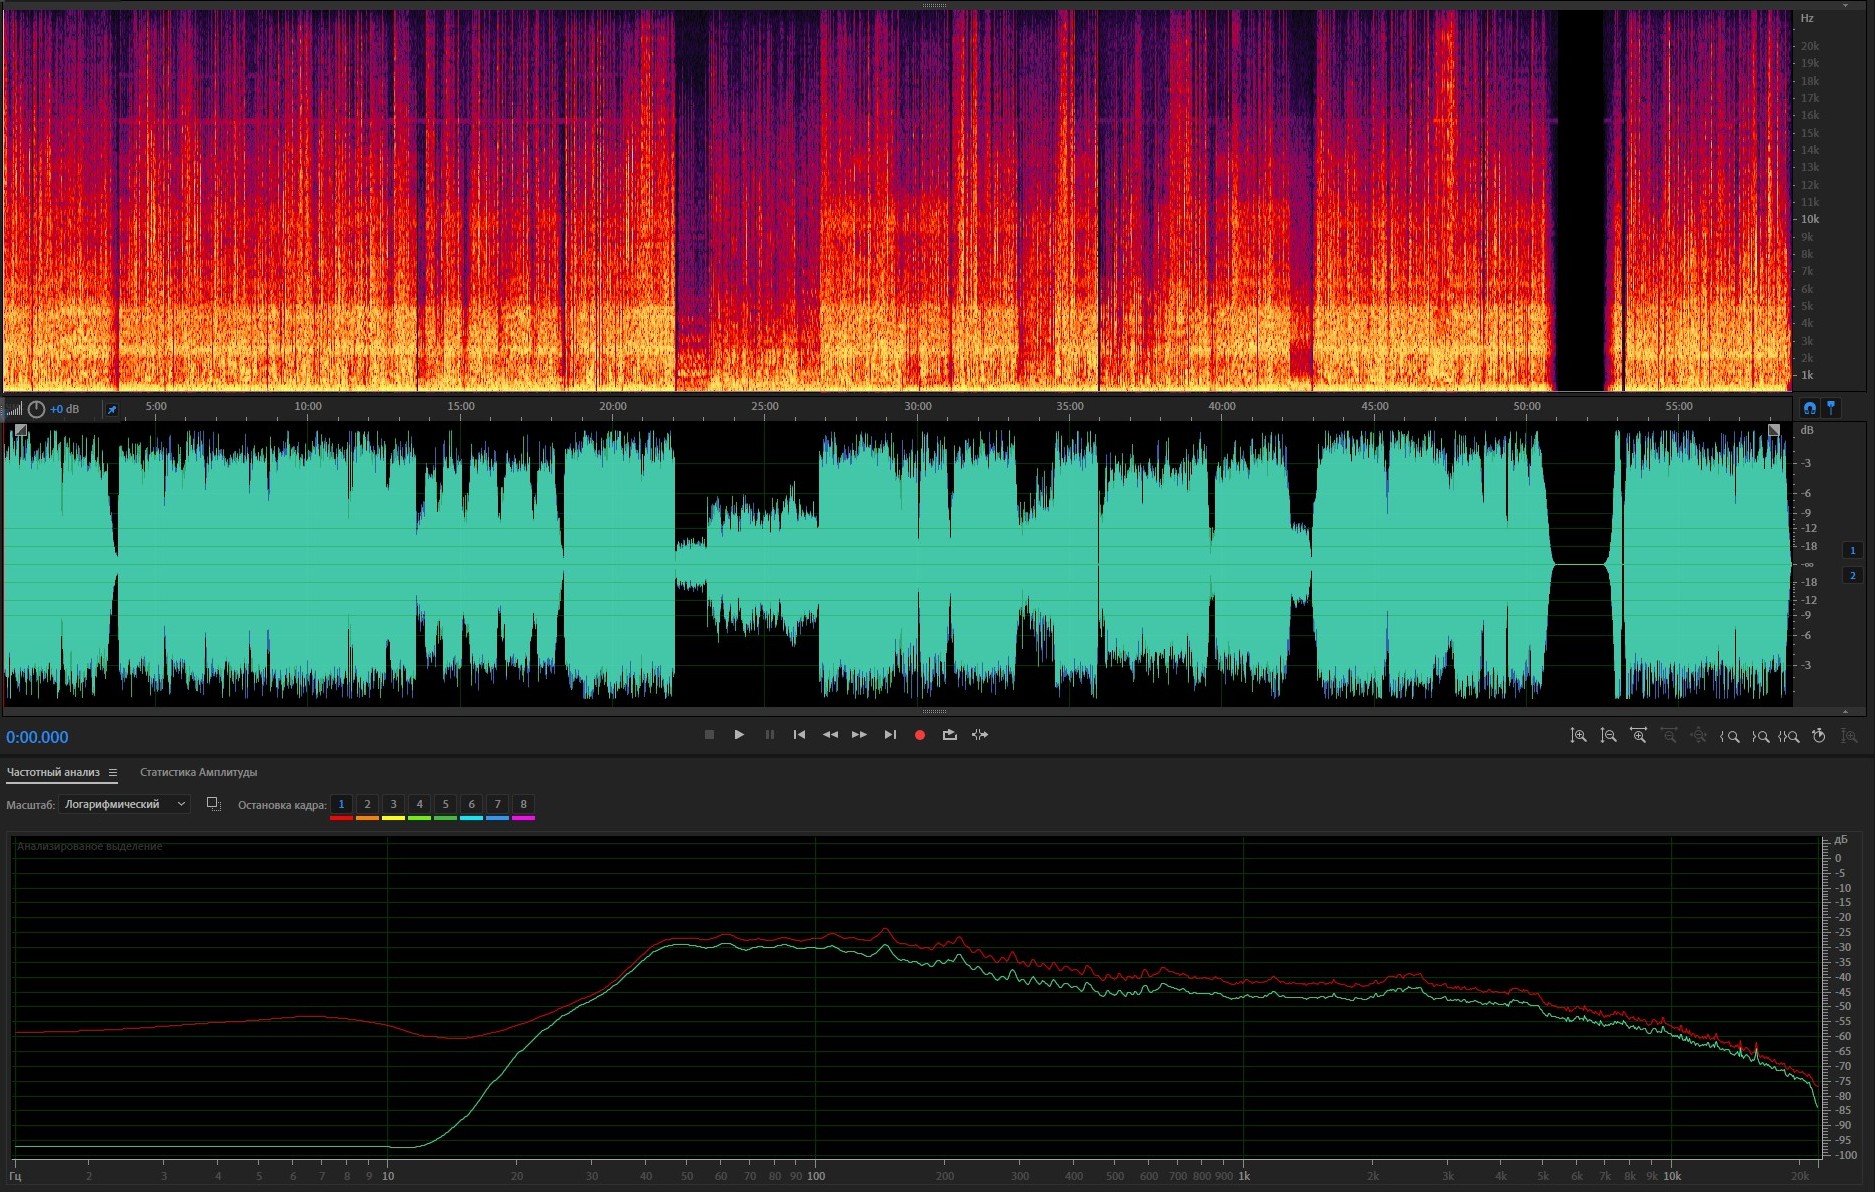Zoom in time with the horizontal magnifier
The image size is (1875, 1192).
[1638, 736]
